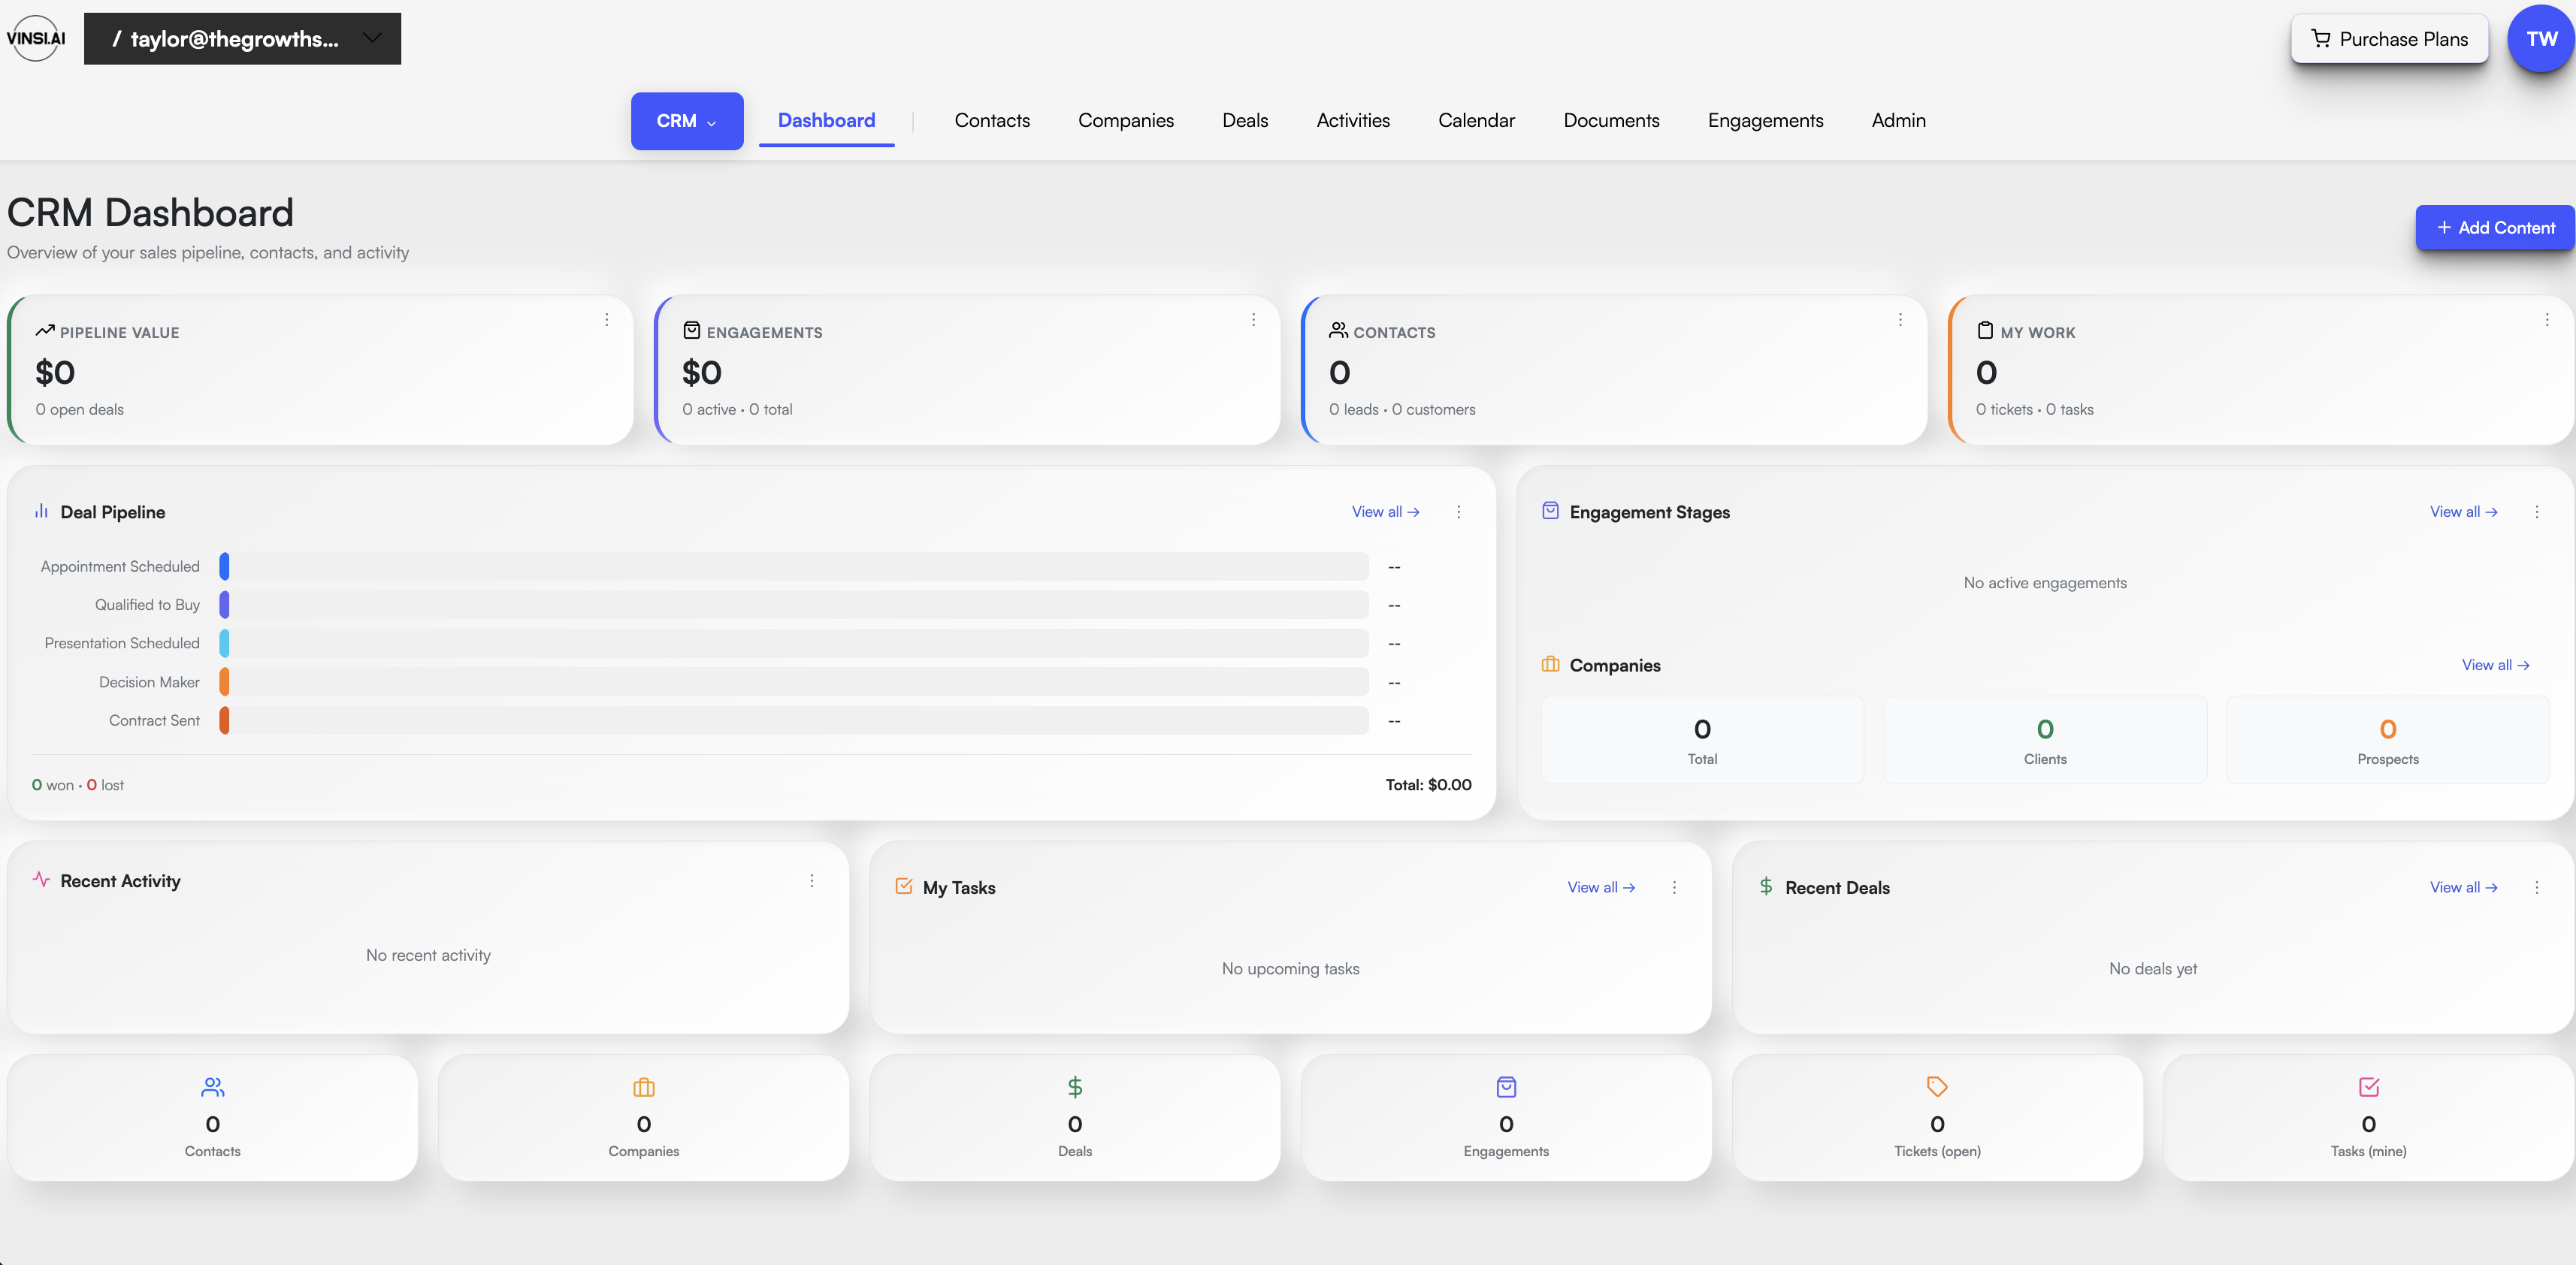Screen dimensions: 2576x1265
Task: Open the TW user avatar menu
Action: (2541, 39)
